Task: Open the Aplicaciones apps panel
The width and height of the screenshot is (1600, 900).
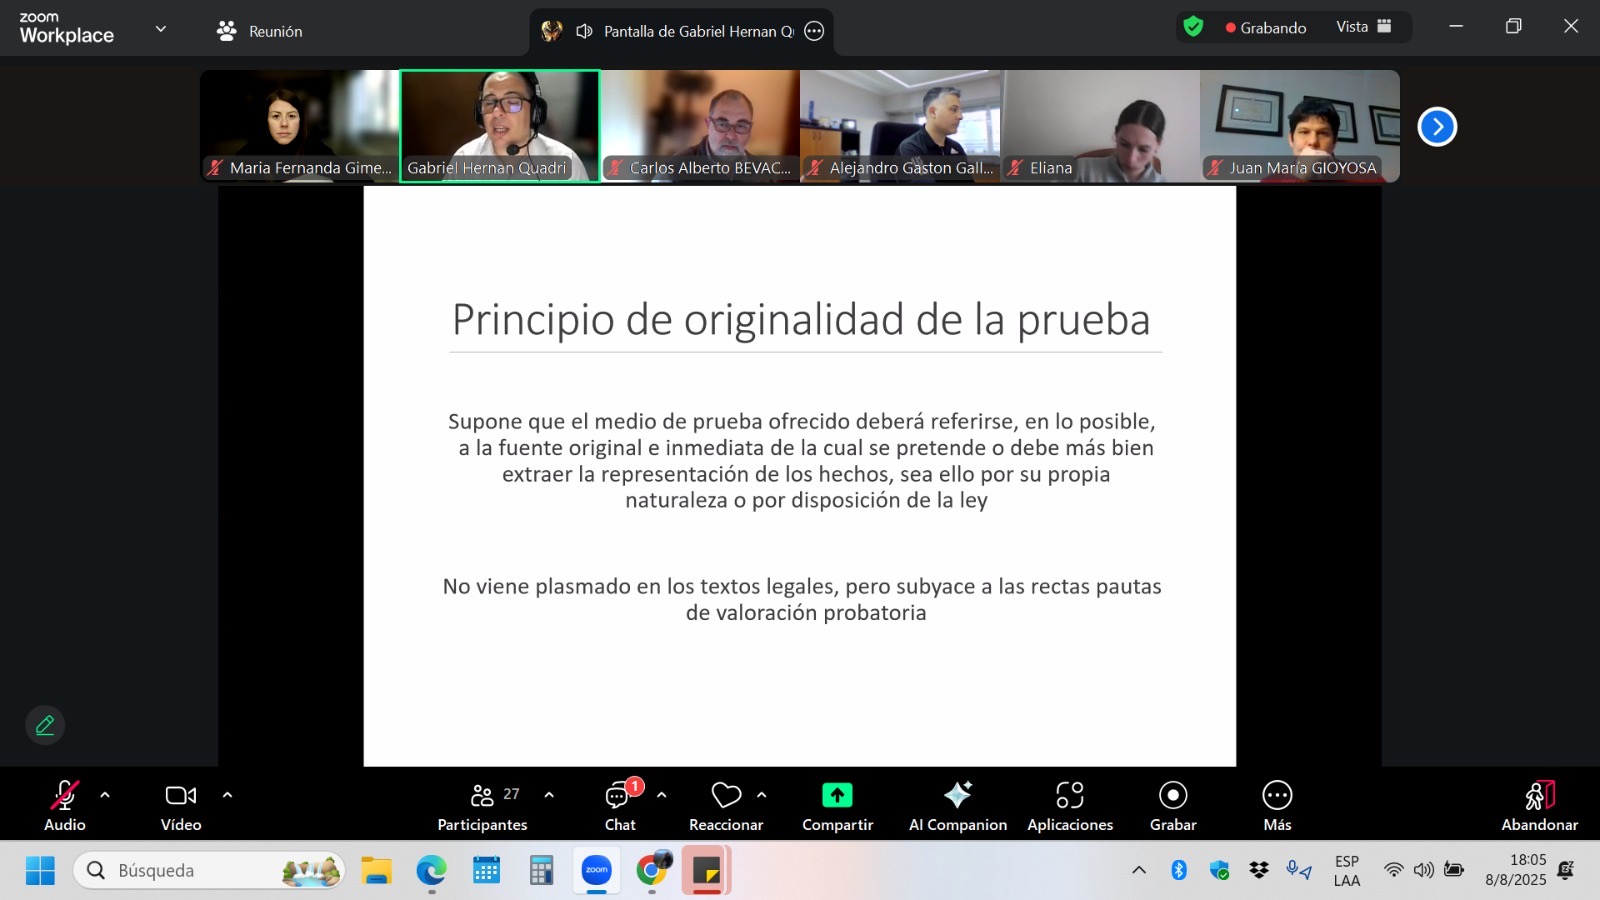Action: [1069, 805]
